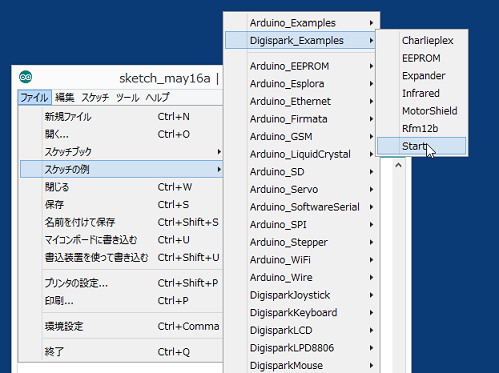Open the Charlieplex example
The image size is (499, 373).
tap(422, 41)
